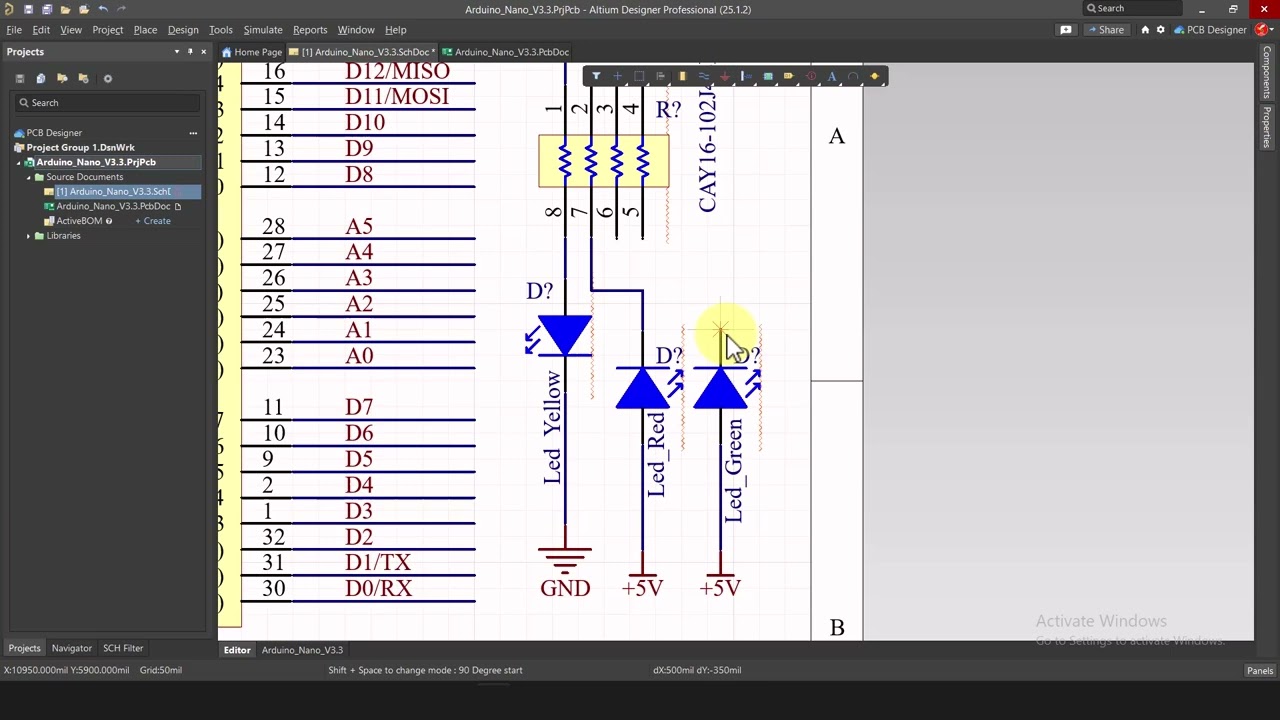Select the Place Port tool
This screenshot has width=1280, height=720.
789,76
